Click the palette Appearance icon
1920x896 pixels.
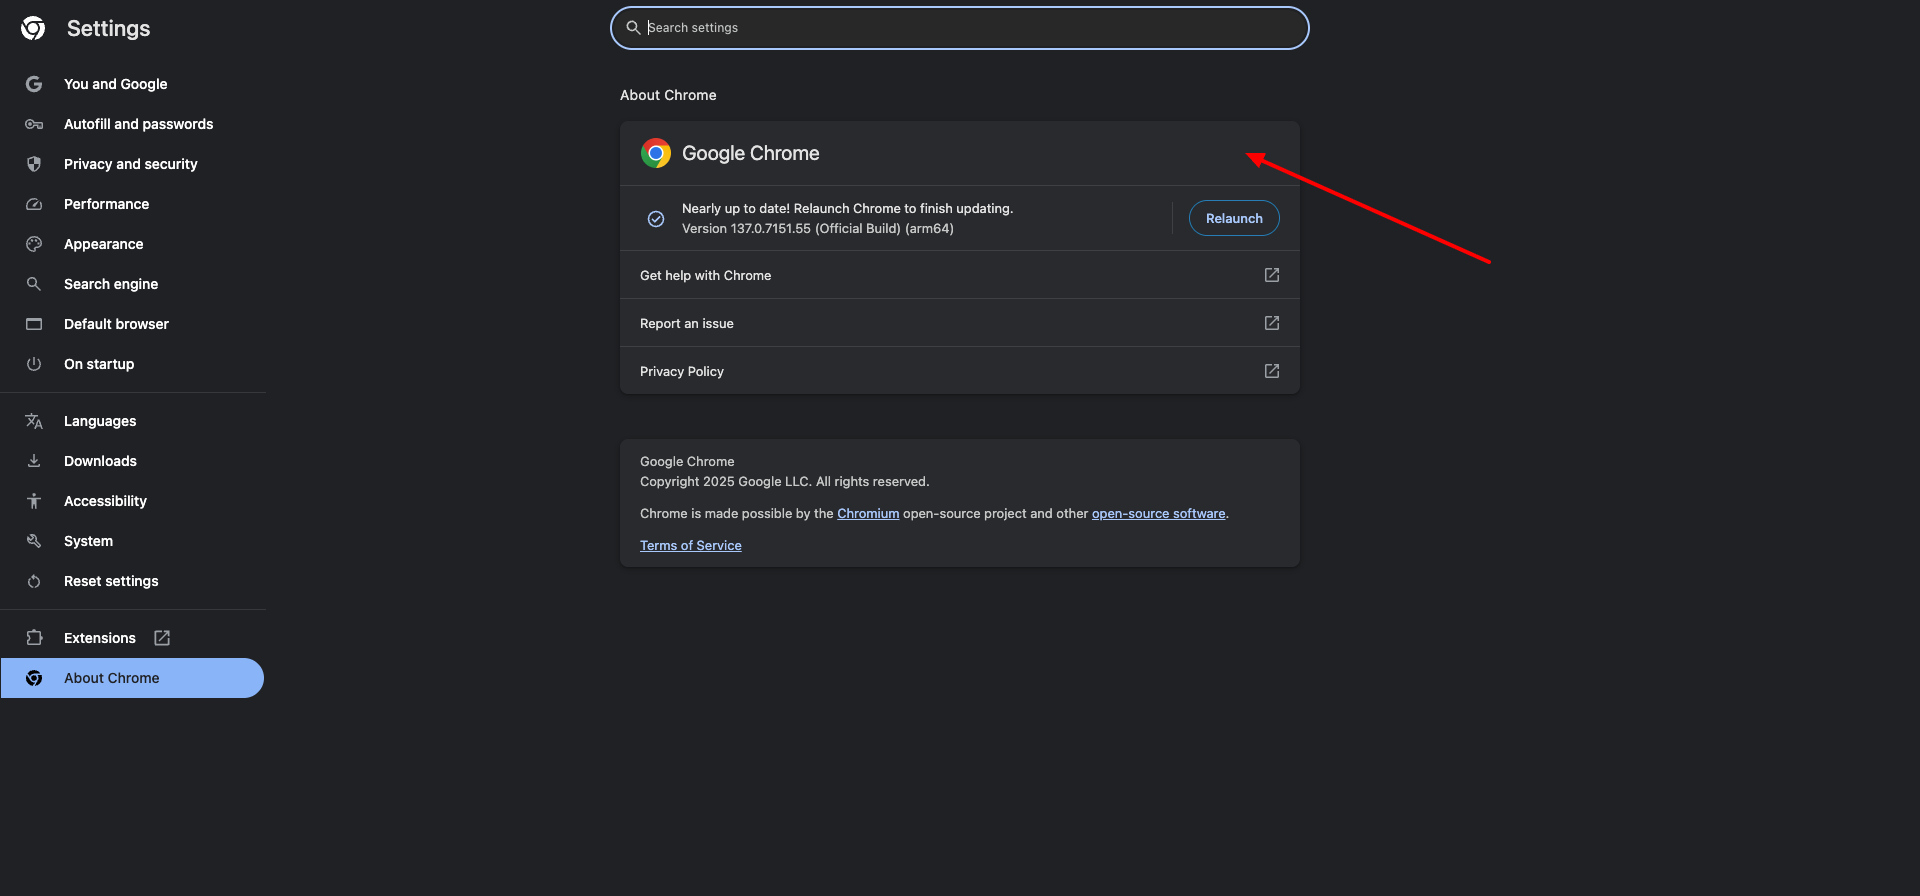click(x=34, y=244)
